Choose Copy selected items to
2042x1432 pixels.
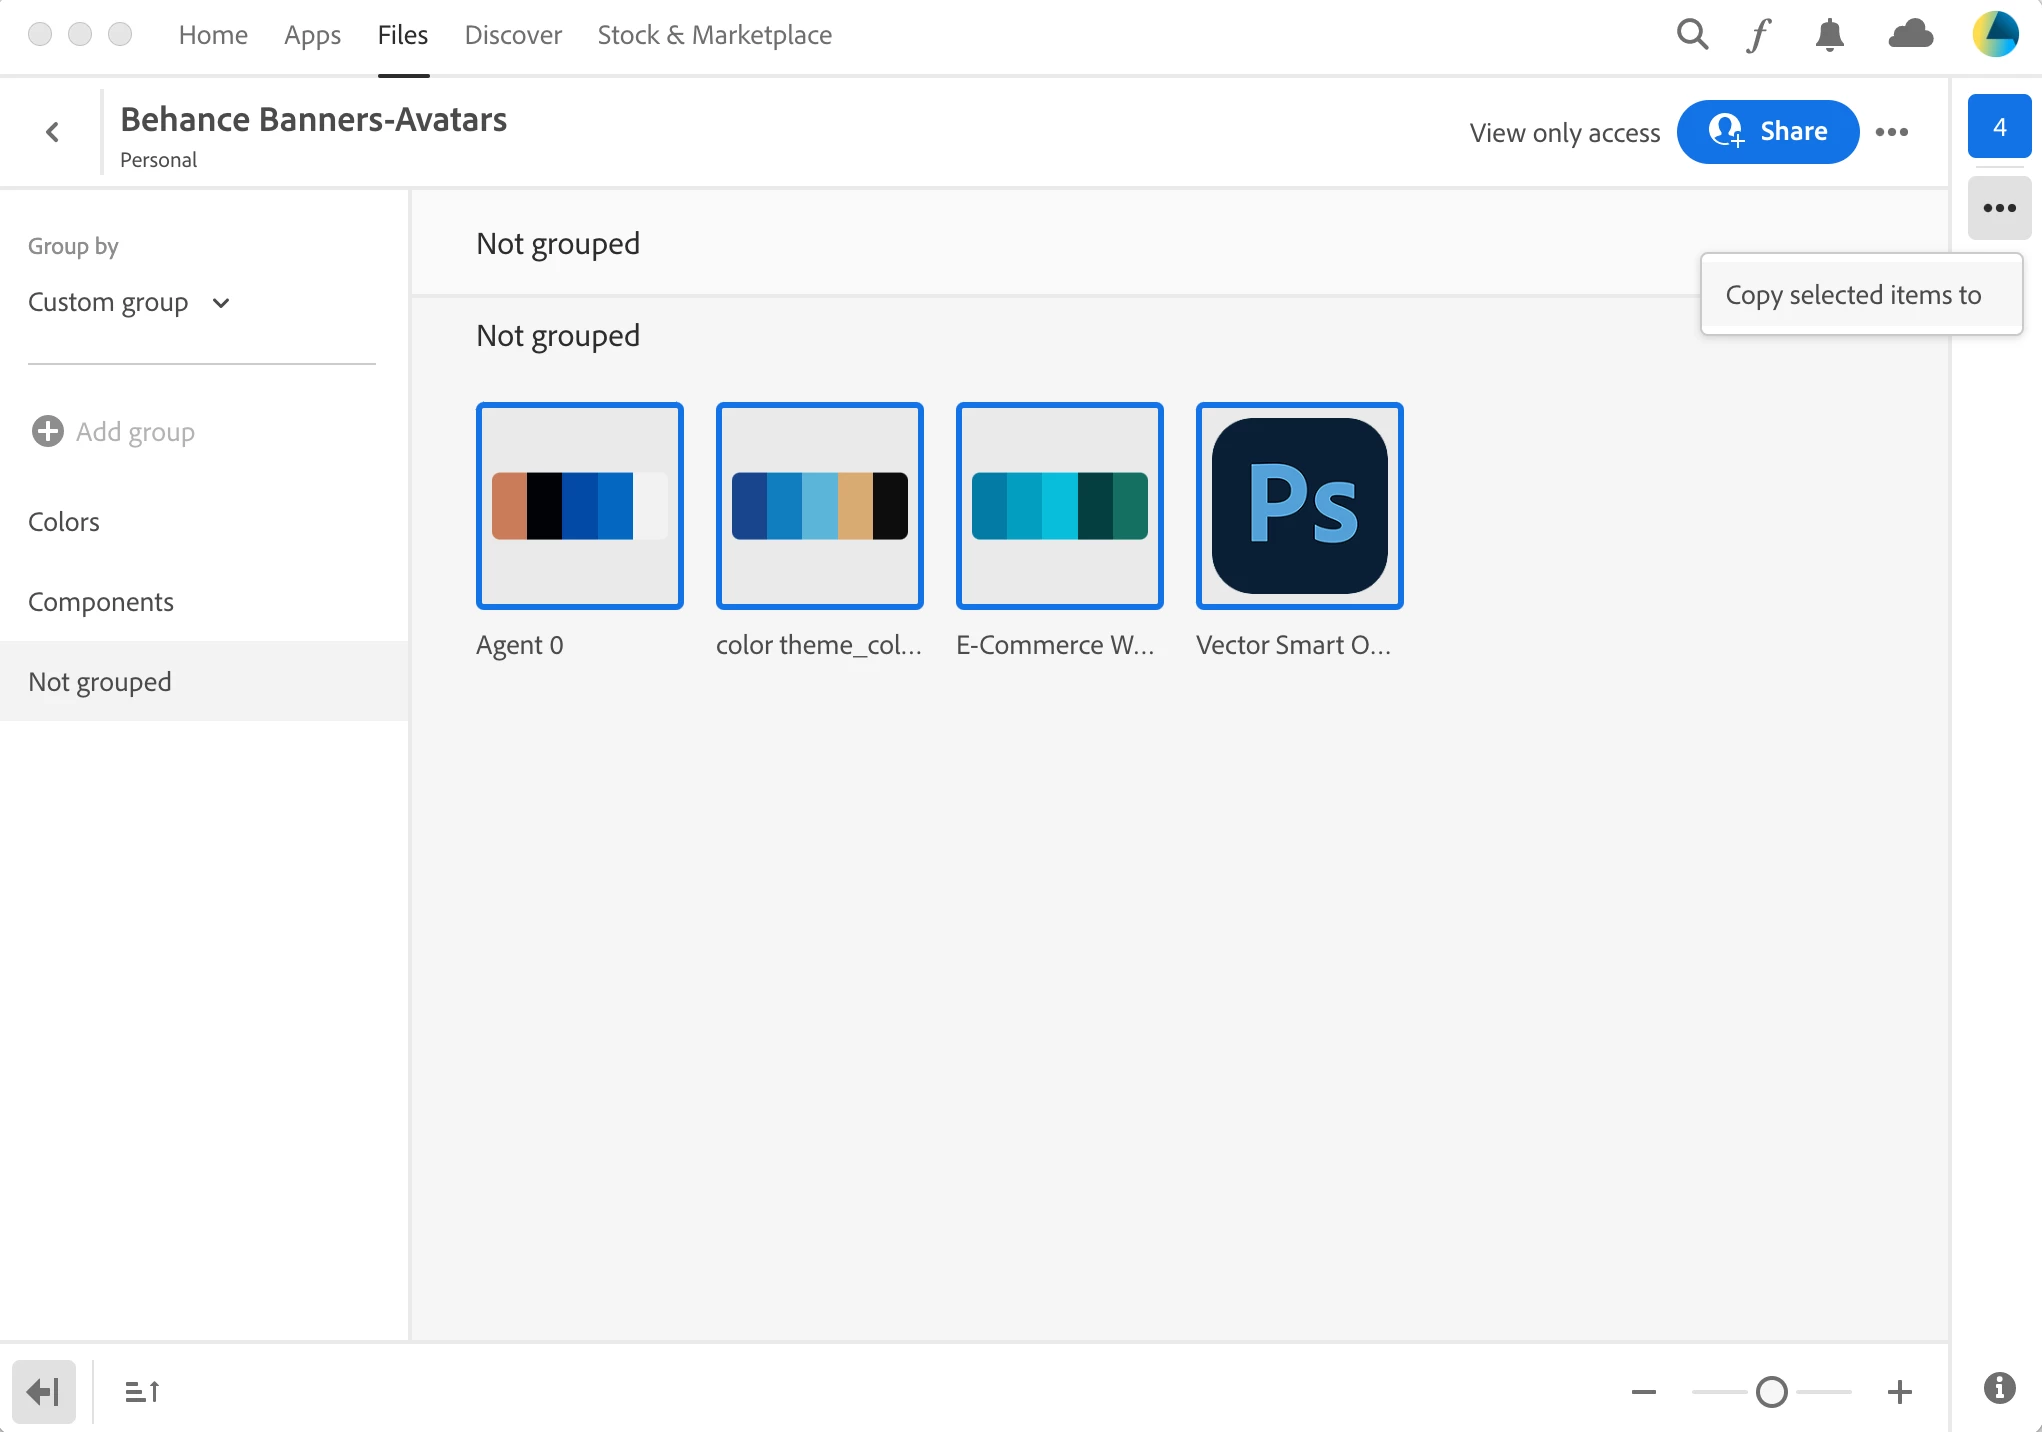coord(1853,295)
